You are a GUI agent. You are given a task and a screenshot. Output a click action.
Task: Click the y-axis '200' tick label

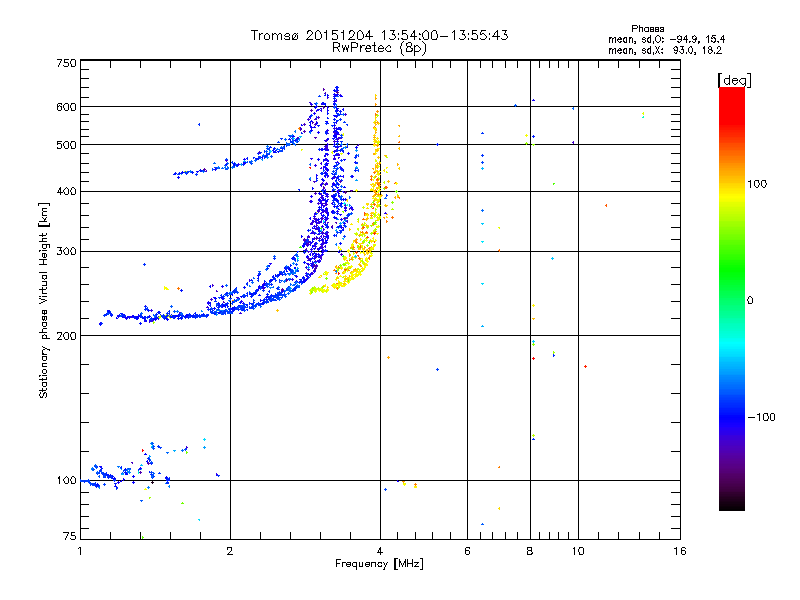click(66, 336)
